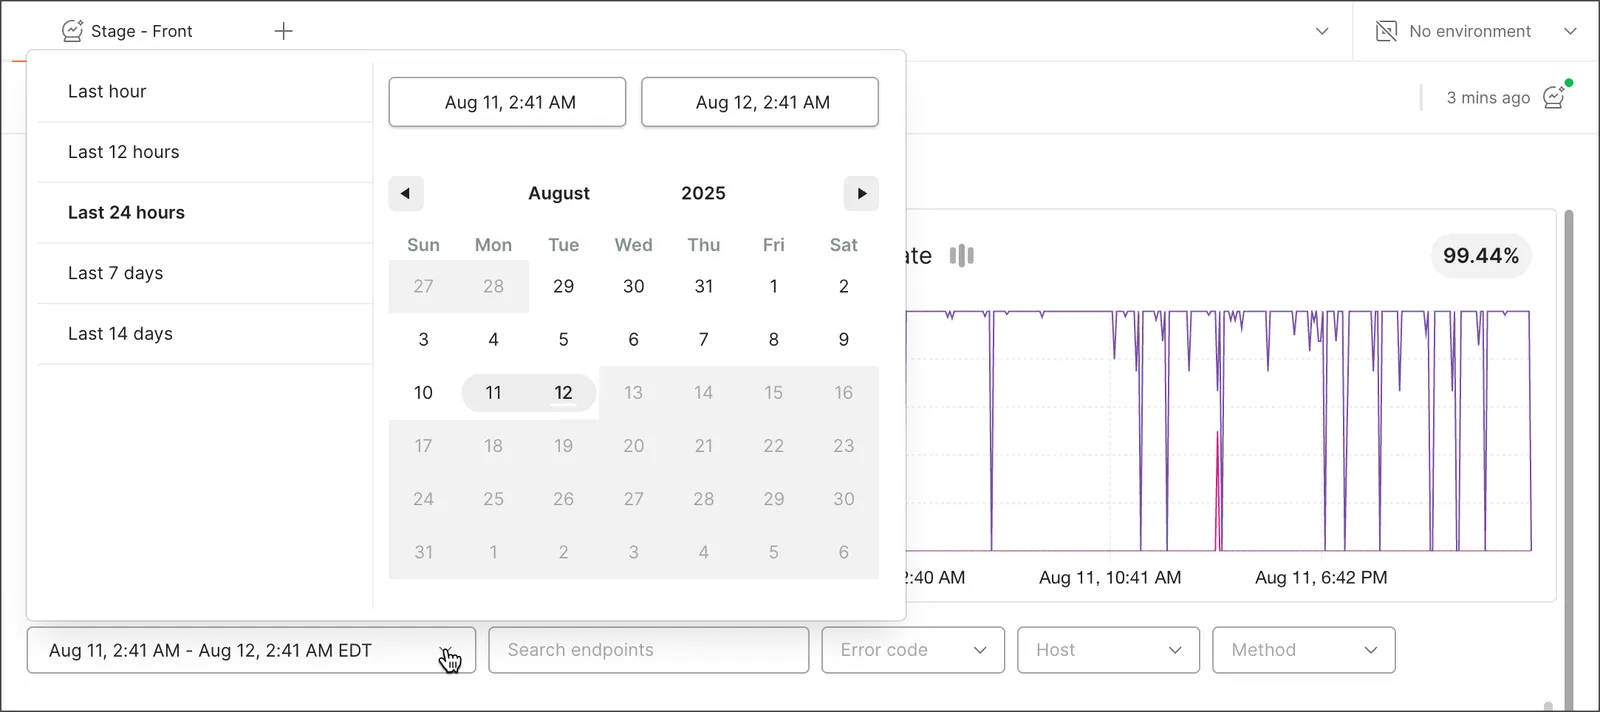The image size is (1600, 712).
Task: Click the Aug 11, 10:41 AM axis label
Action: 1110,578
